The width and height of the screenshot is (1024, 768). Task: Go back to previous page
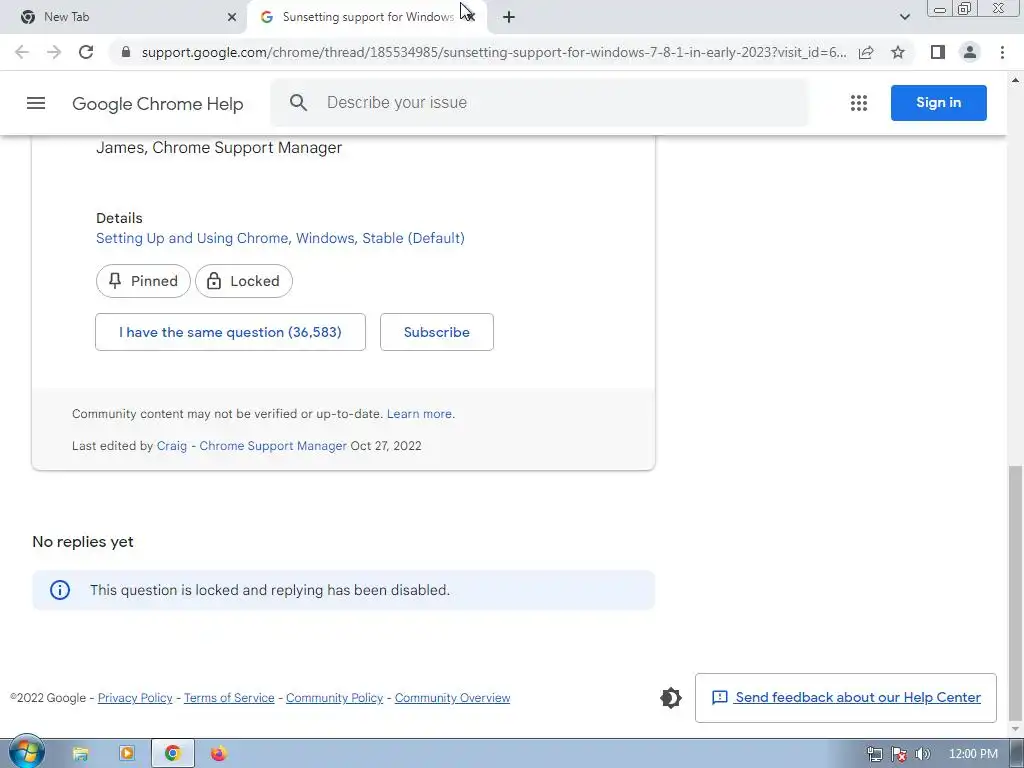[x=22, y=52]
